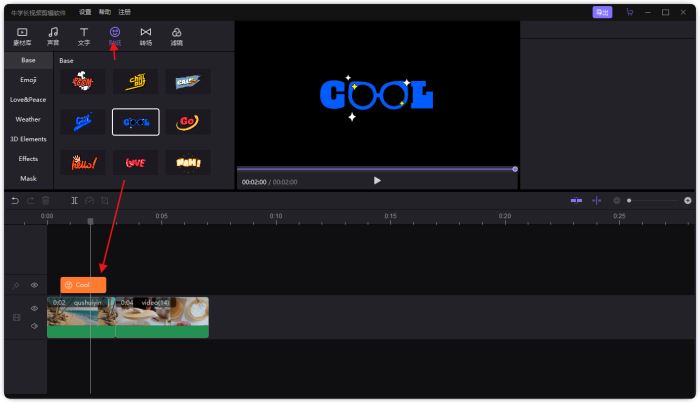The width and height of the screenshot is (700, 403).
Task: Mute the video track audio
Action: coord(34,325)
